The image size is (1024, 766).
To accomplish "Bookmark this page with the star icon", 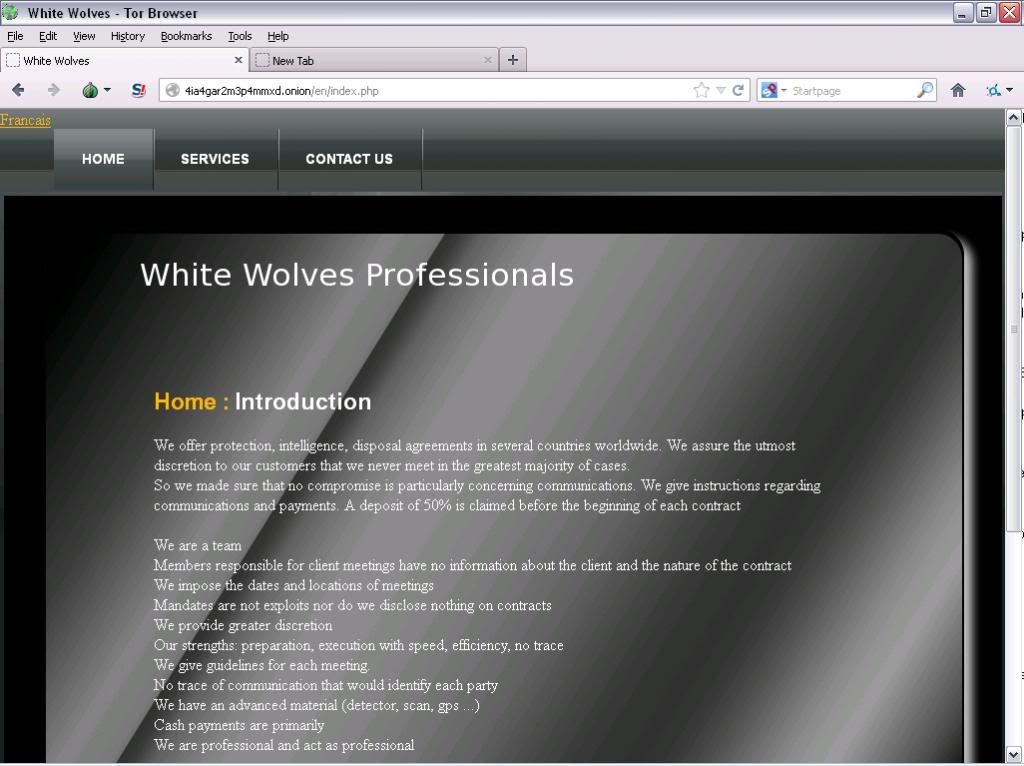I will pos(701,90).
